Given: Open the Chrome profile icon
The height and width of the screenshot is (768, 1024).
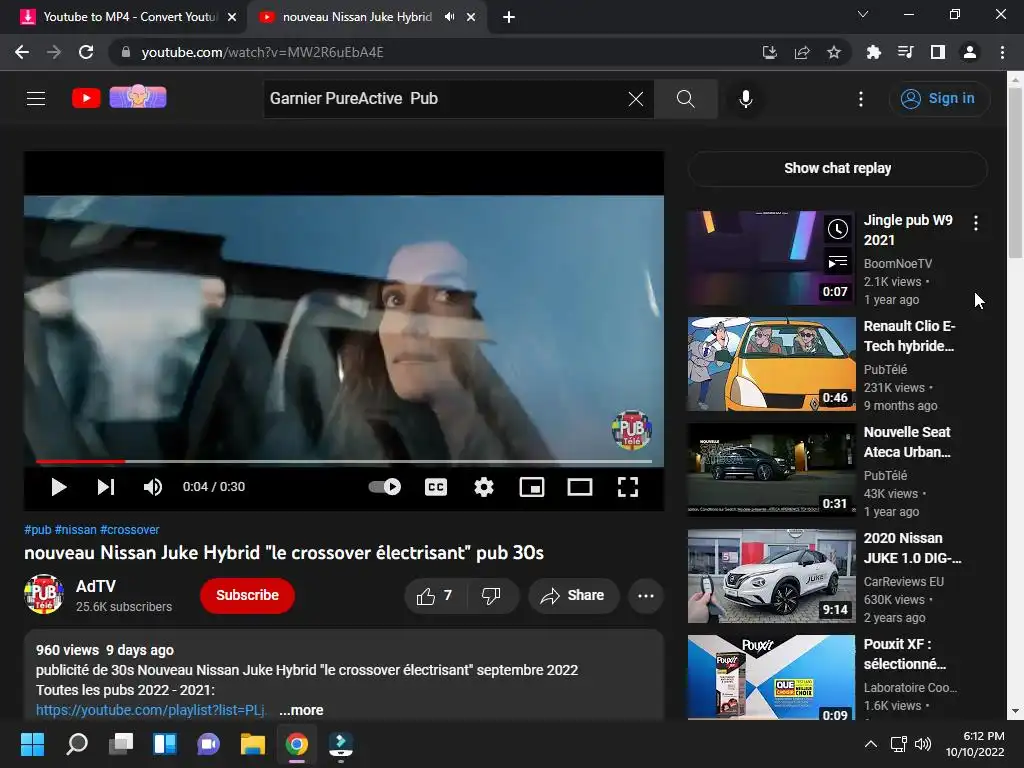Looking at the screenshot, I should pyautogui.click(x=970, y=52).
